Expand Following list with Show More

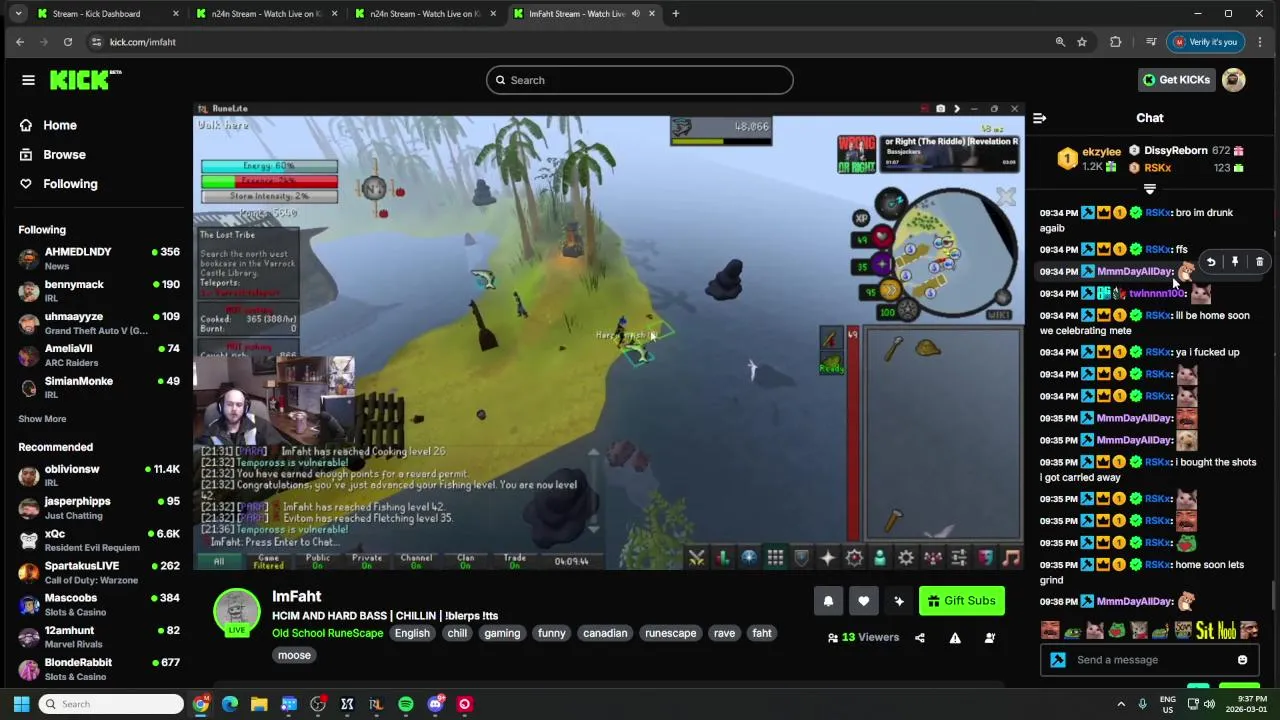42,419
